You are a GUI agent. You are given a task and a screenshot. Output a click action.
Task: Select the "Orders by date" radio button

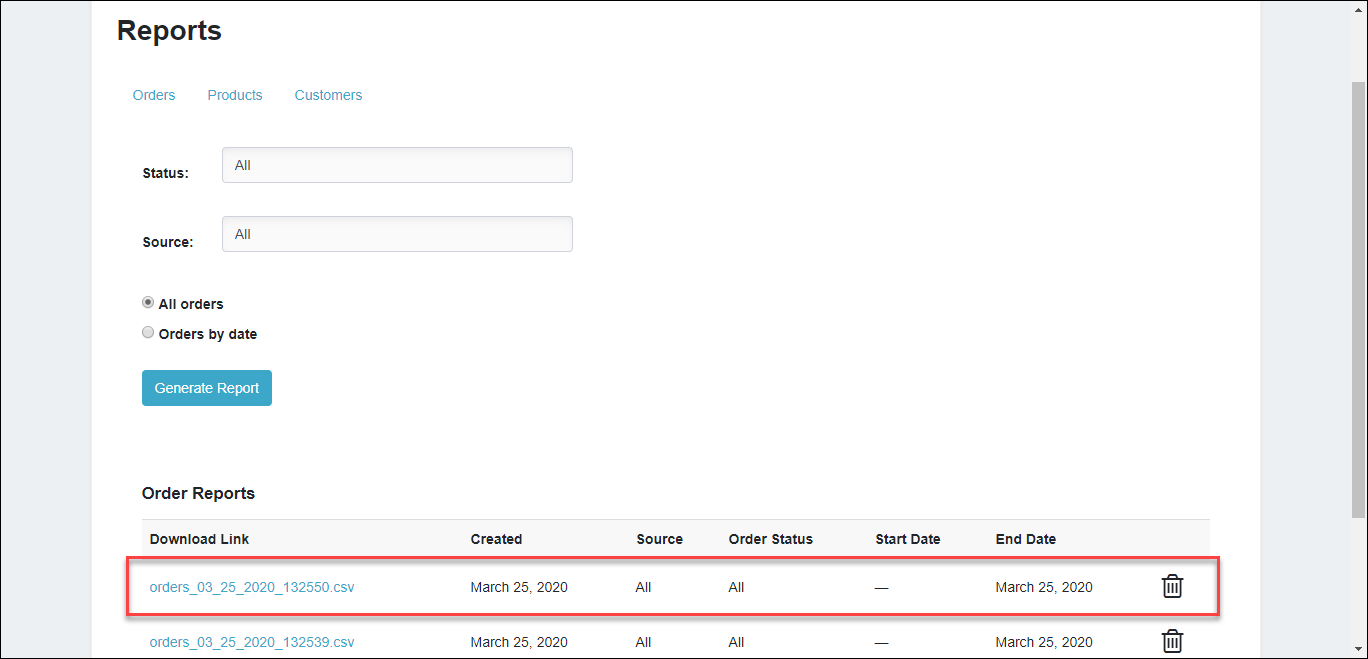[x=147, y=332]
